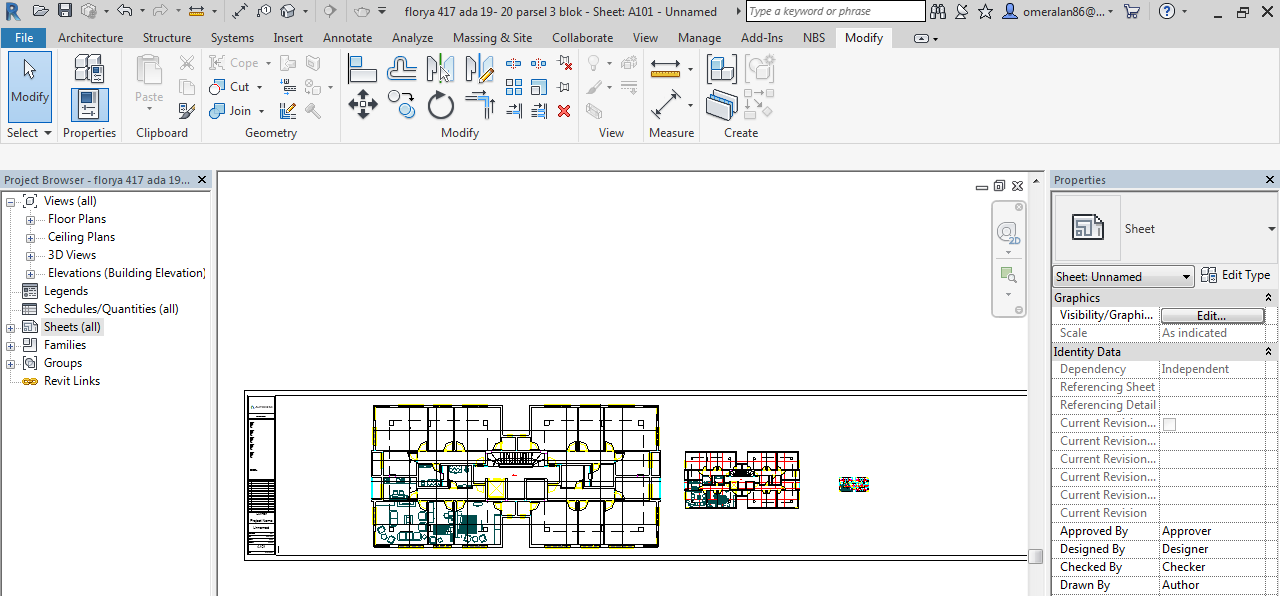Switch to the Massing & Site tab
Screen dimensions: 1280x596
[x=493, y=37]
